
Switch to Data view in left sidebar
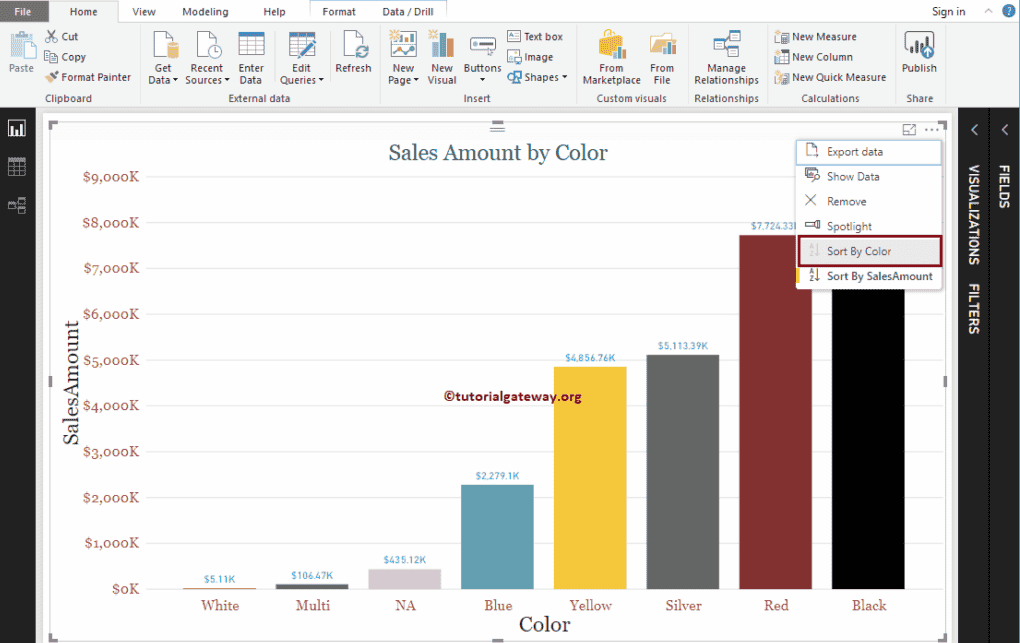click(x=17, y=166)
